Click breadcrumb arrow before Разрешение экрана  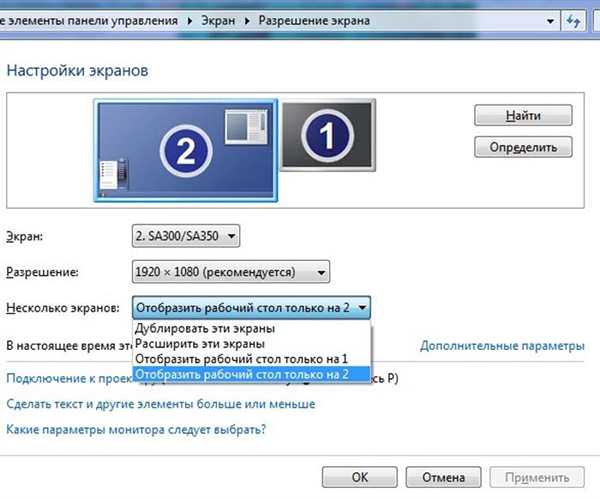click(247, 21)
